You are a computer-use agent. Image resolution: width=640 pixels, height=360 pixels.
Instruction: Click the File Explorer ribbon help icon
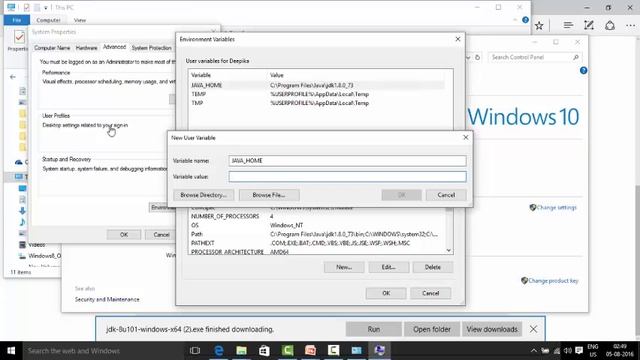click(x=525, y=20)
